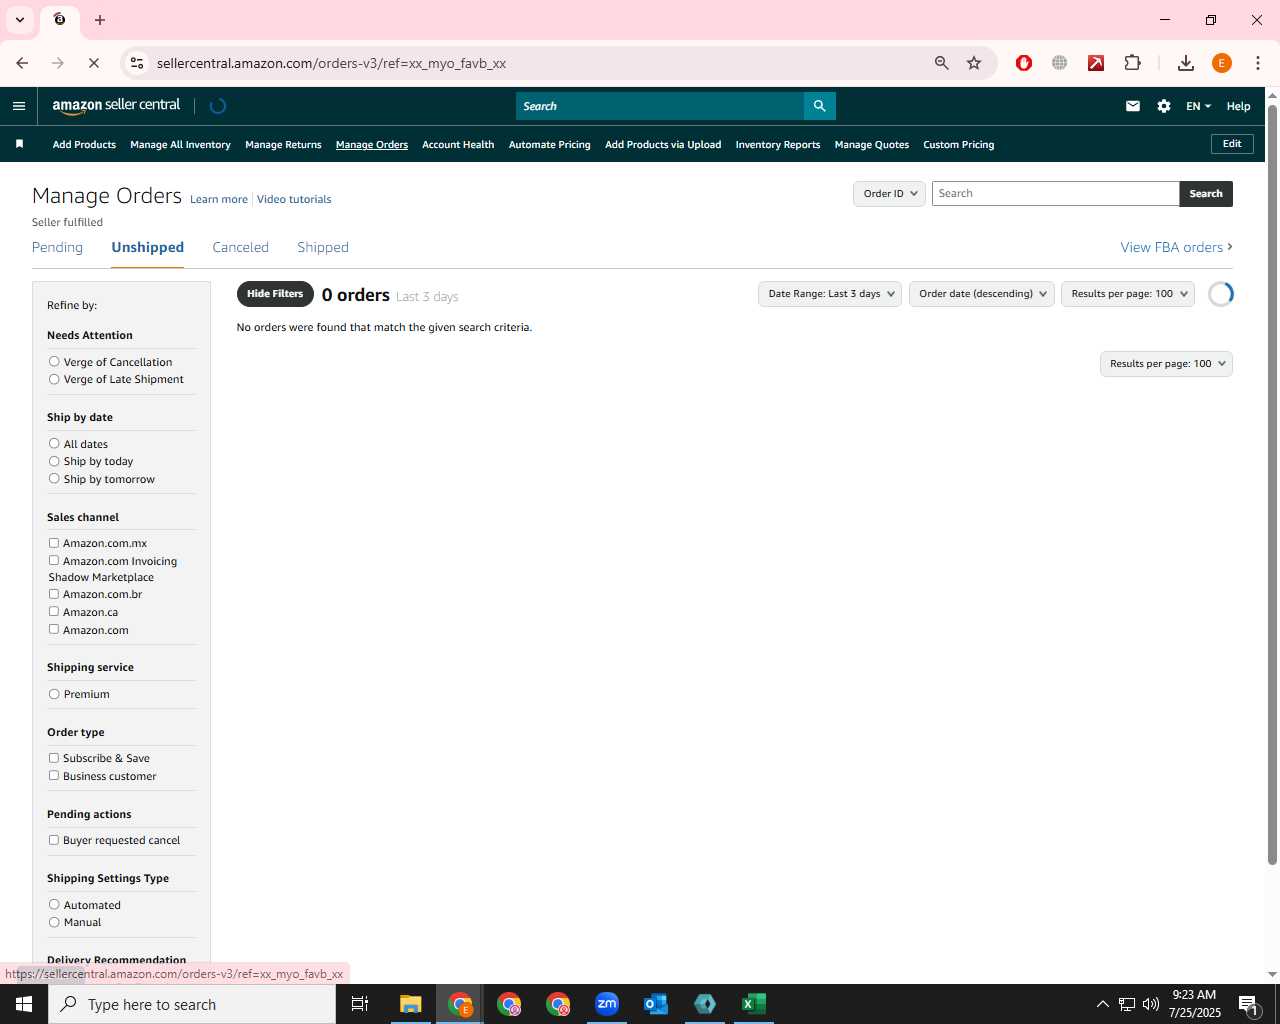1280x1024 pixels.
Task: Open File Explorer from taskbar
Action: click(411, 1004)
